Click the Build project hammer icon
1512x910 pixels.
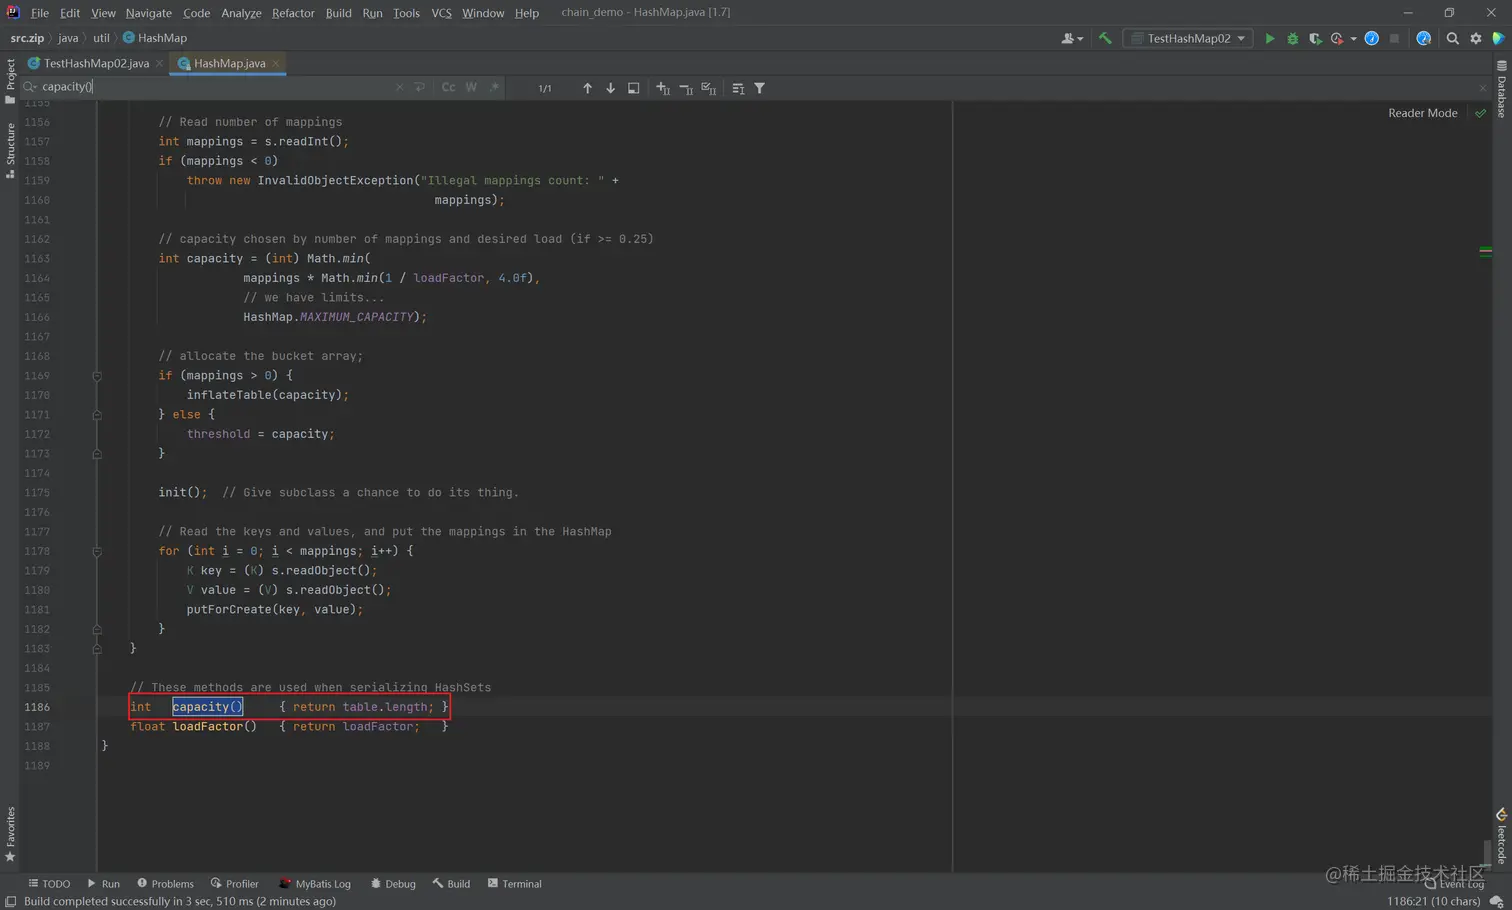[1105, 38]
